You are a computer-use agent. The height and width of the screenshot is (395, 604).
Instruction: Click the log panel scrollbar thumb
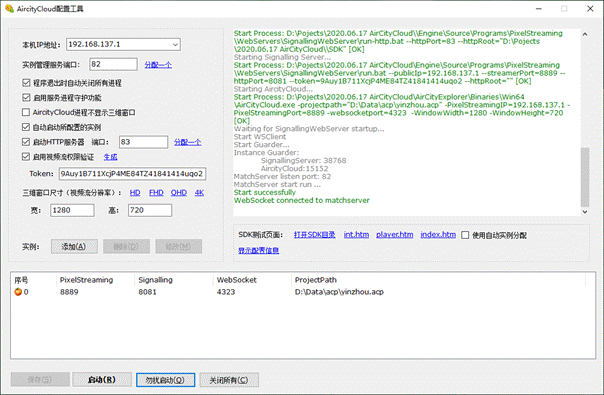[585, 177]
